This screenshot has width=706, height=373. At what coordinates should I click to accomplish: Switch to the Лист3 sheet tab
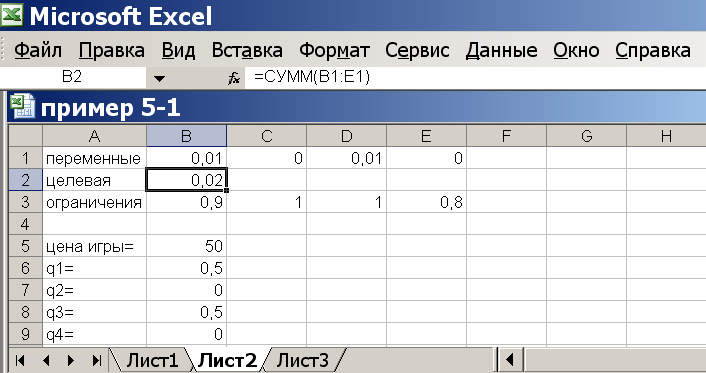click(x=303, y=360)
